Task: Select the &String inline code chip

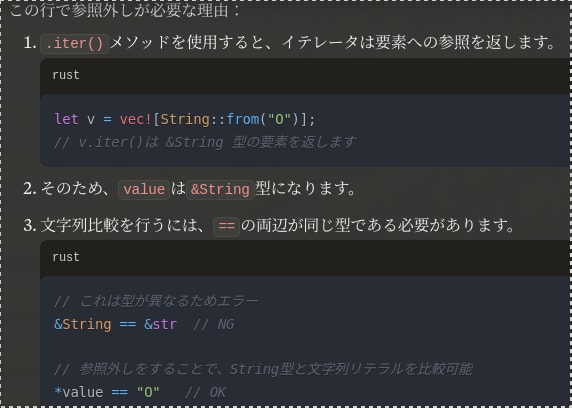Action: 220,189
